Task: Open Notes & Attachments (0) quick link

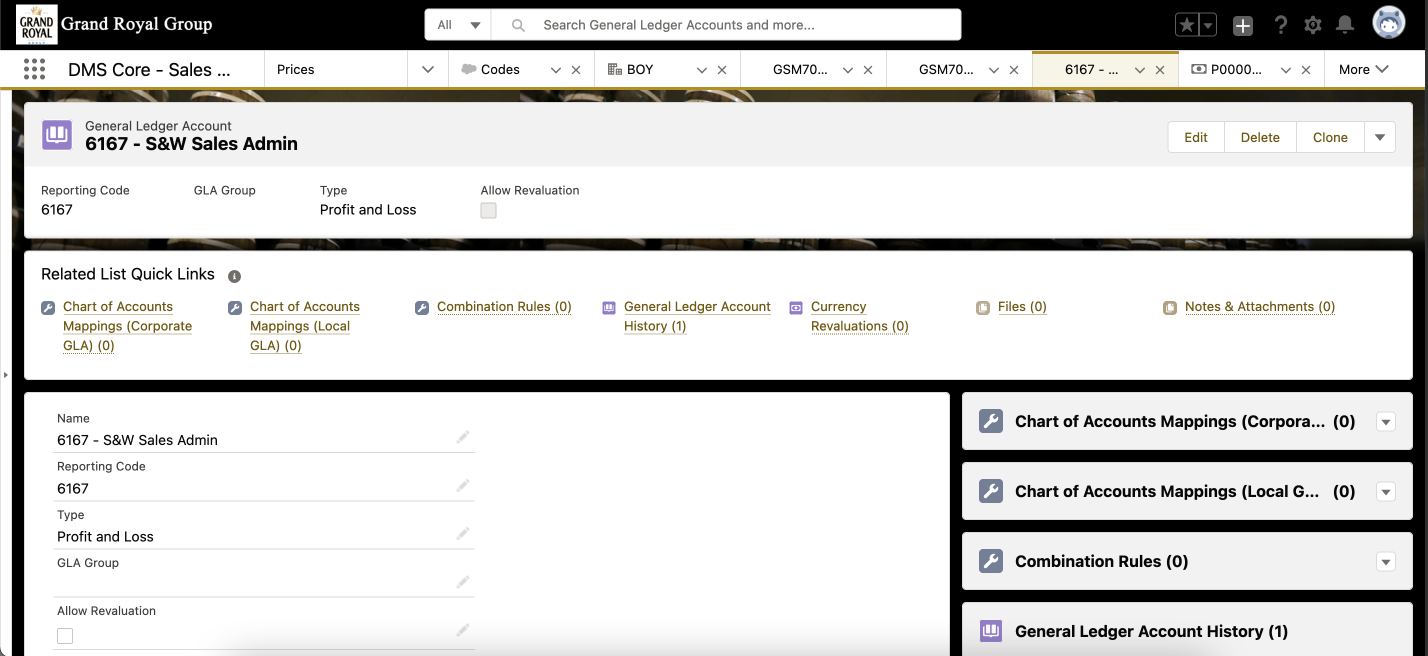Action: [x=1260, y=307]
